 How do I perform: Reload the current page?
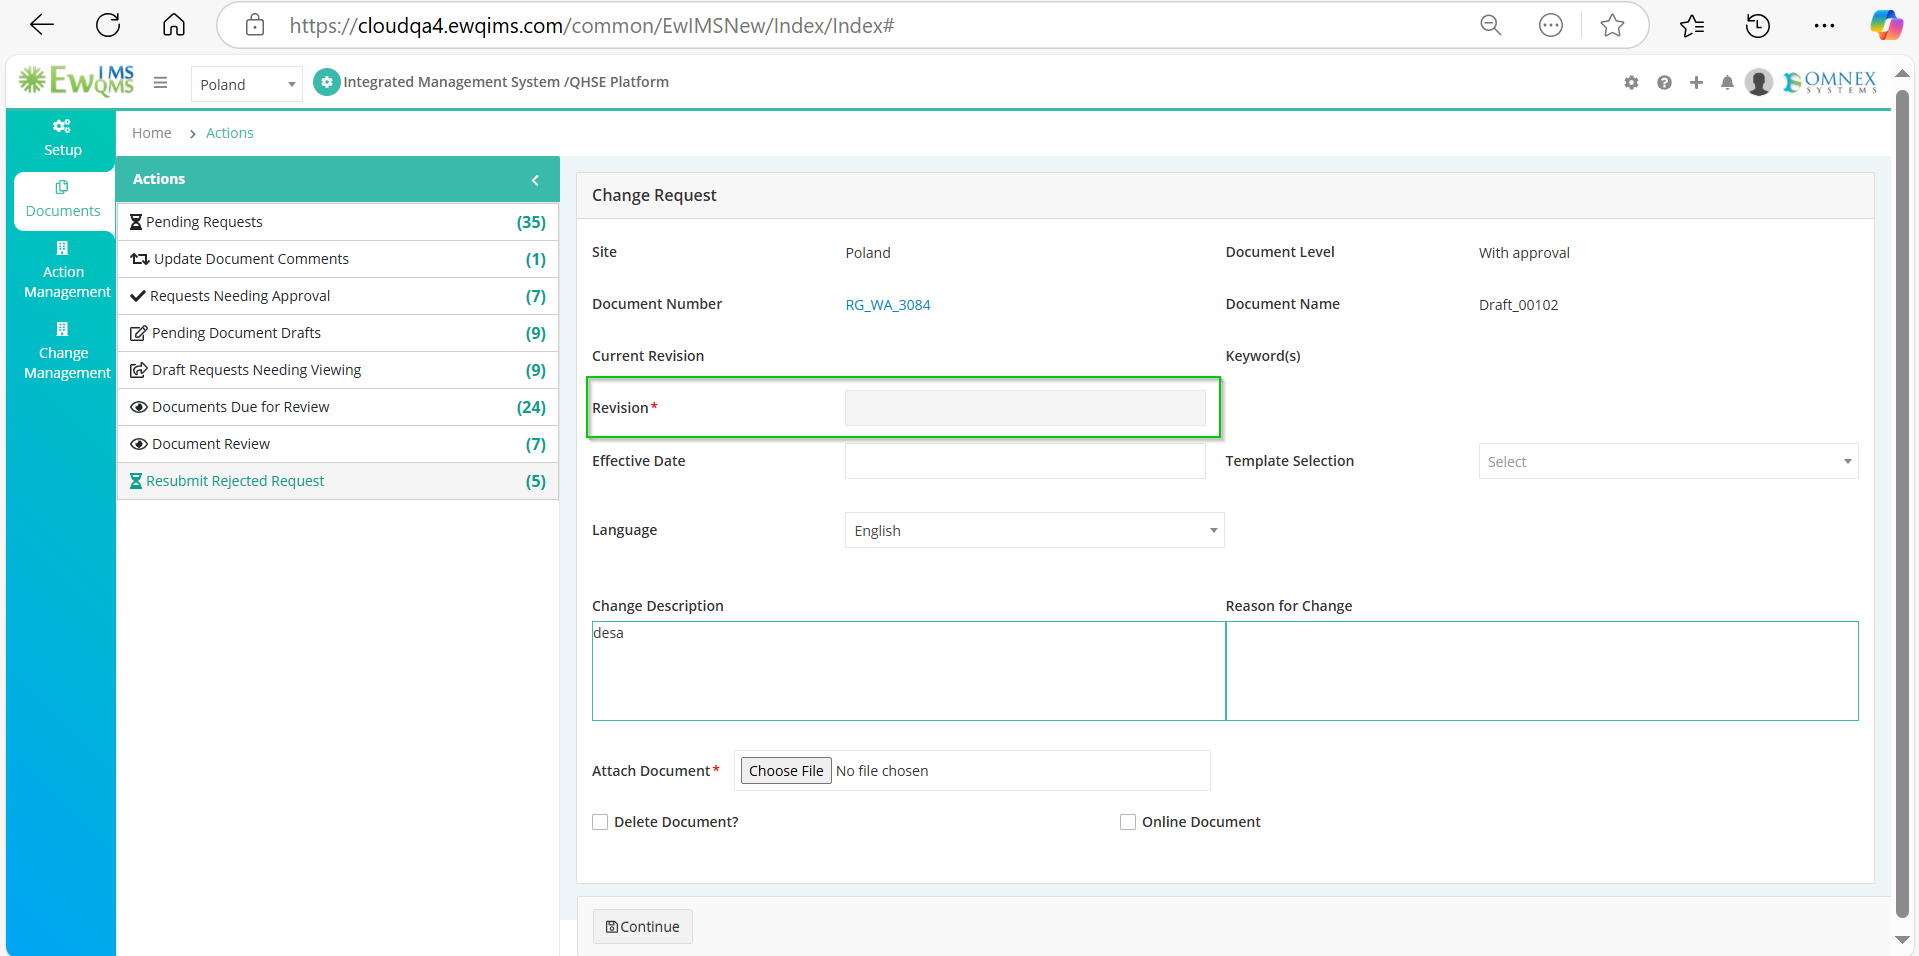pyautogui.click(x=108, y=25)
